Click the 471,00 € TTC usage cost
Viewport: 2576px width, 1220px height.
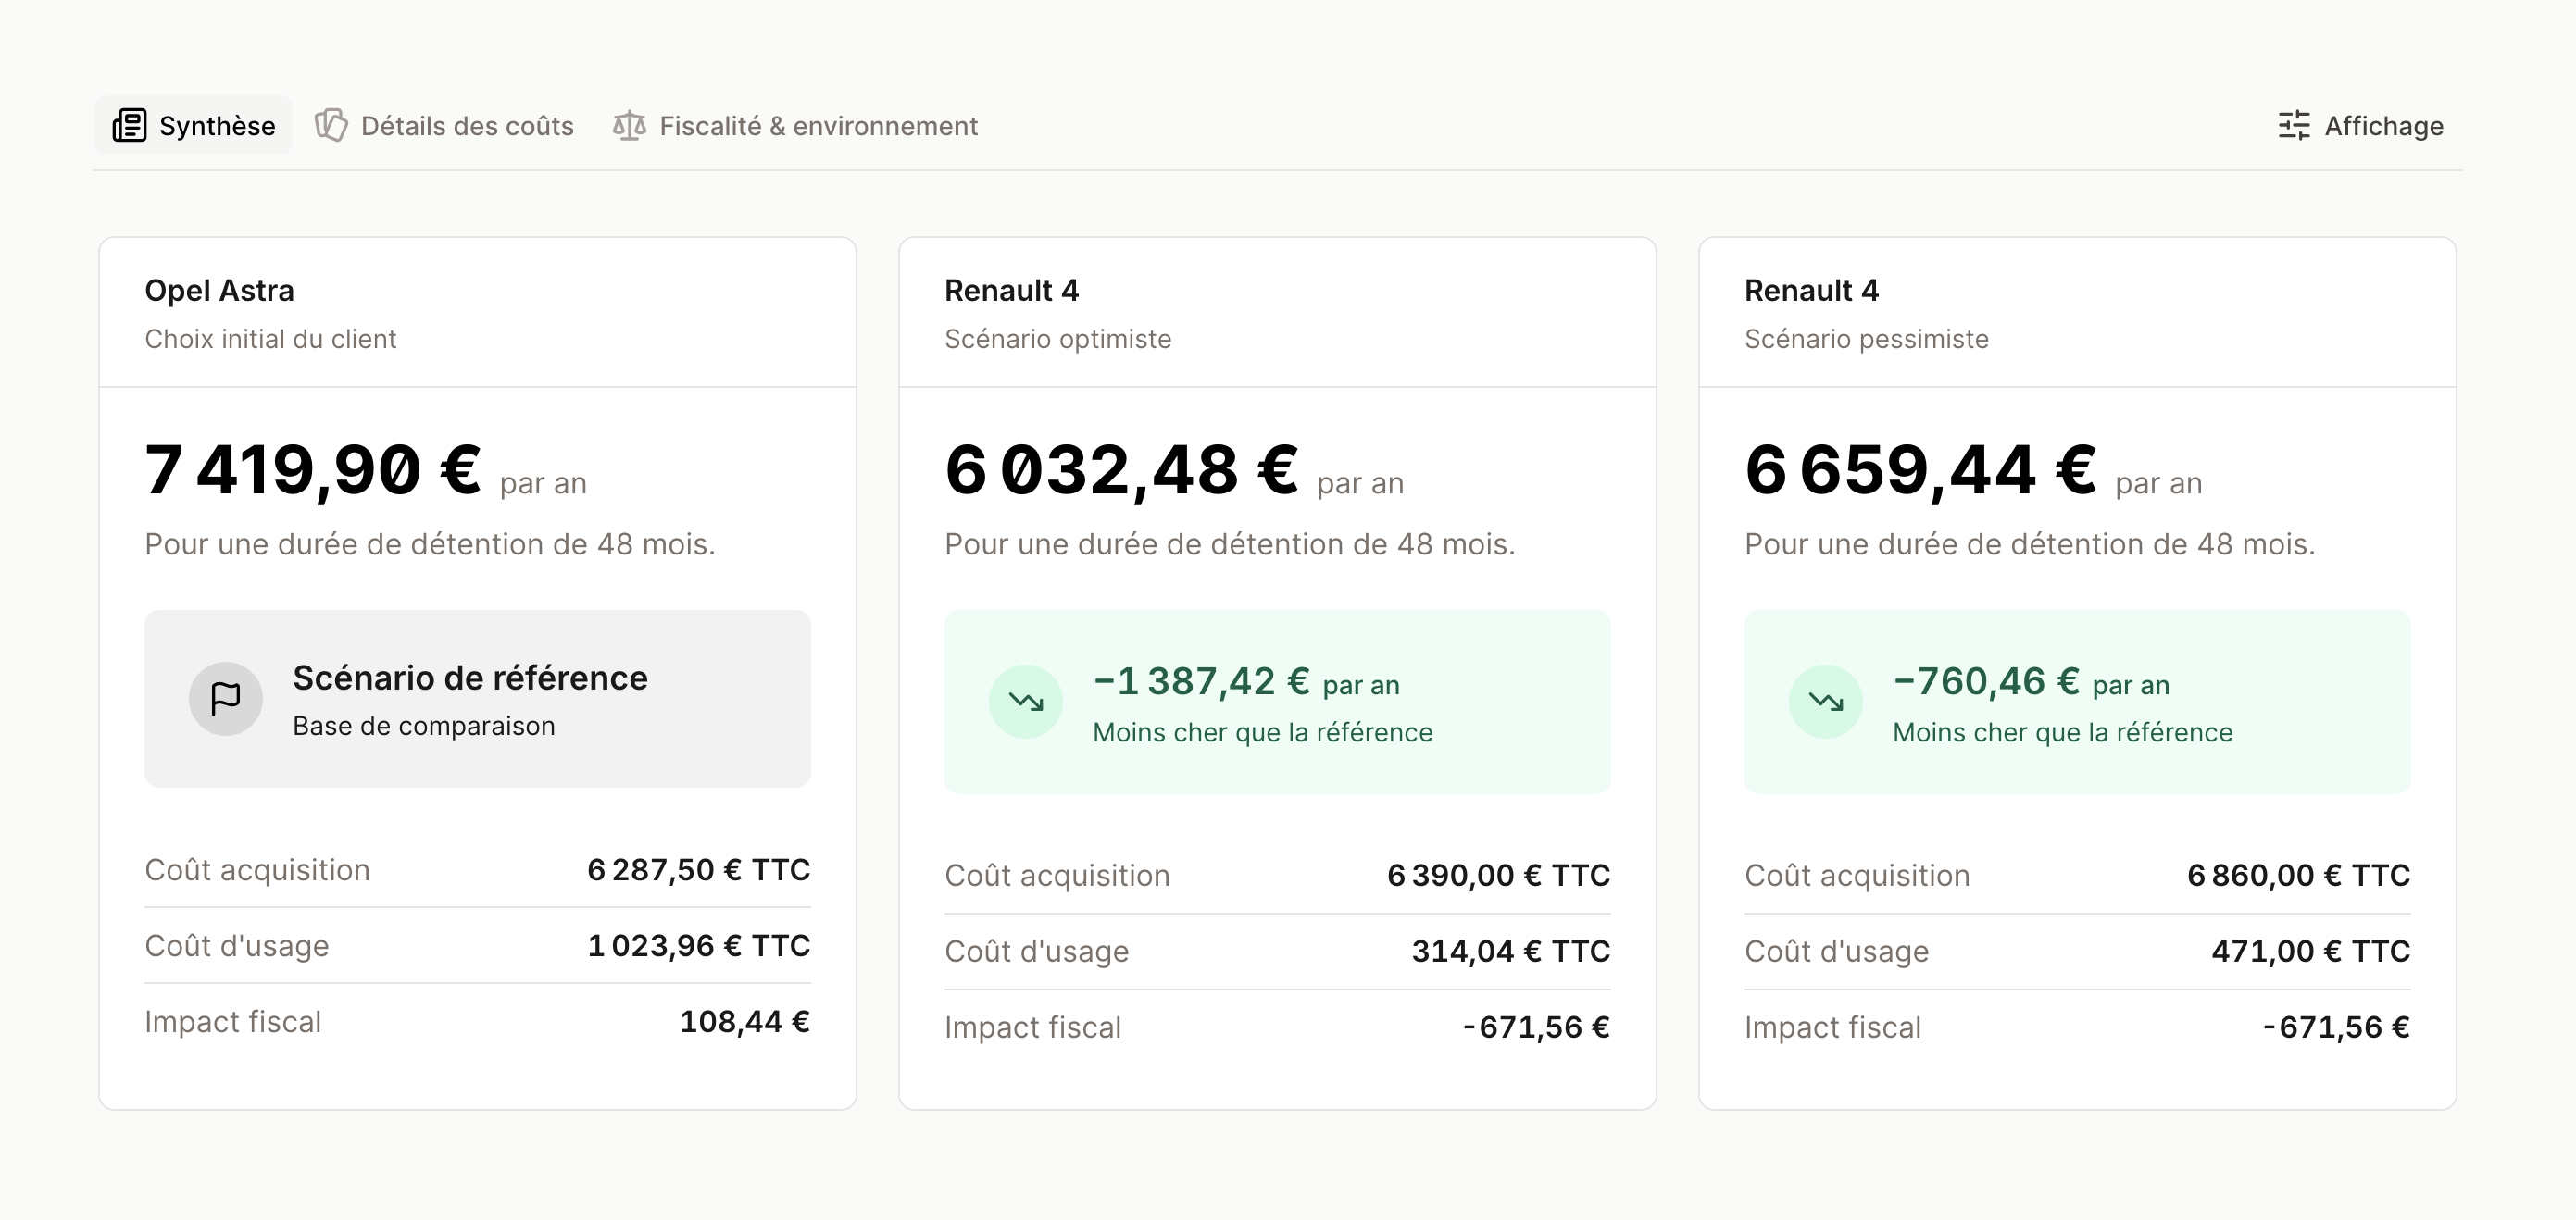tap(2311, 952)
